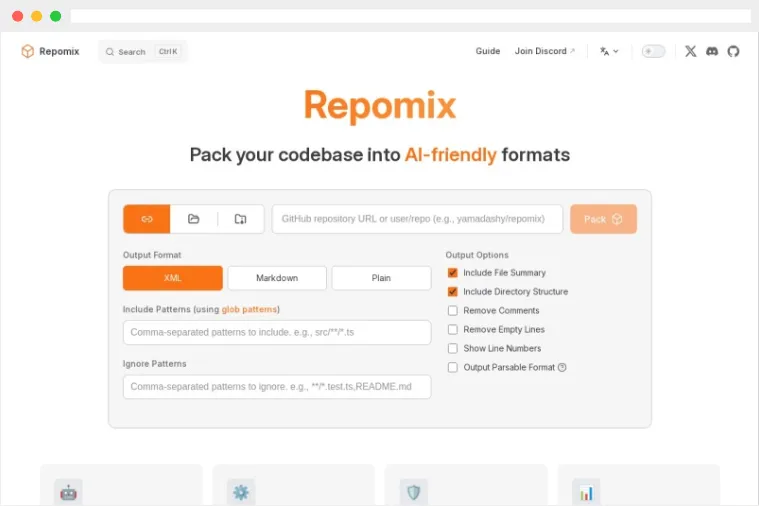Viewport: 759px width, 506px height.
Task: Uncheck Include Directory Structure
Action: [x=453, y=291]
